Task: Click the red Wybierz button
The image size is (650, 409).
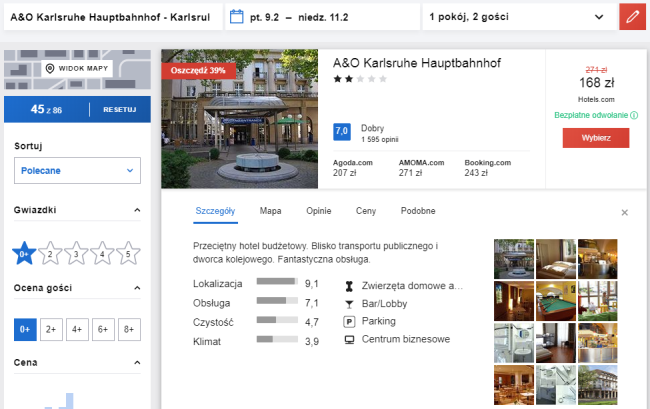Action: pos(596,138)
